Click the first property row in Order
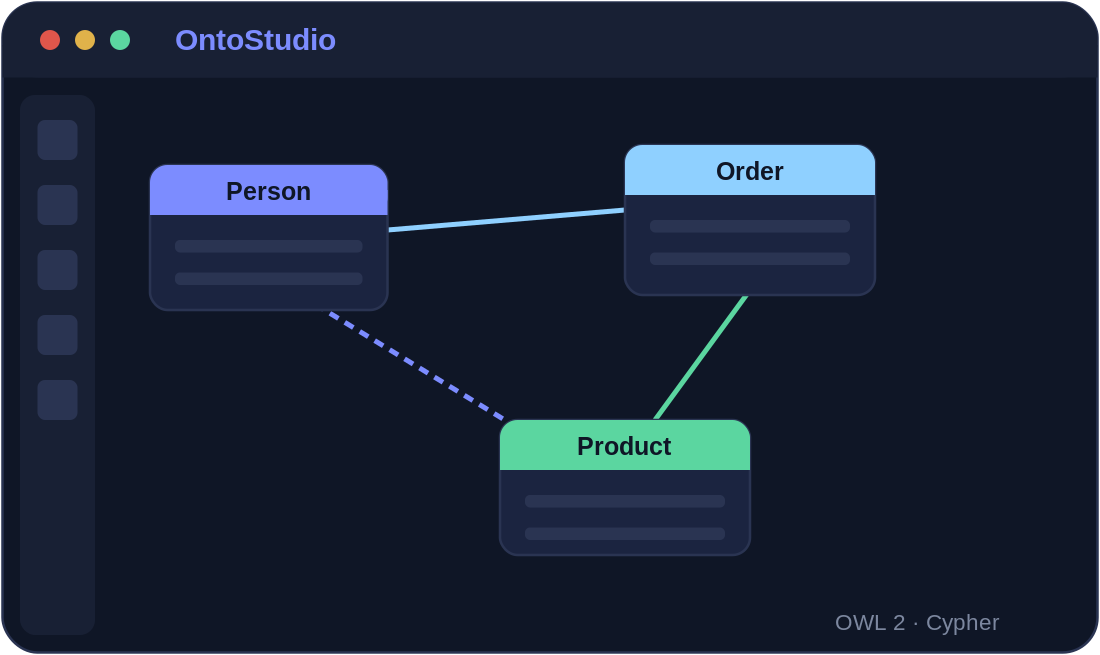The width and height of the screenshot is (1100, 655). click(x=750, y=227)
